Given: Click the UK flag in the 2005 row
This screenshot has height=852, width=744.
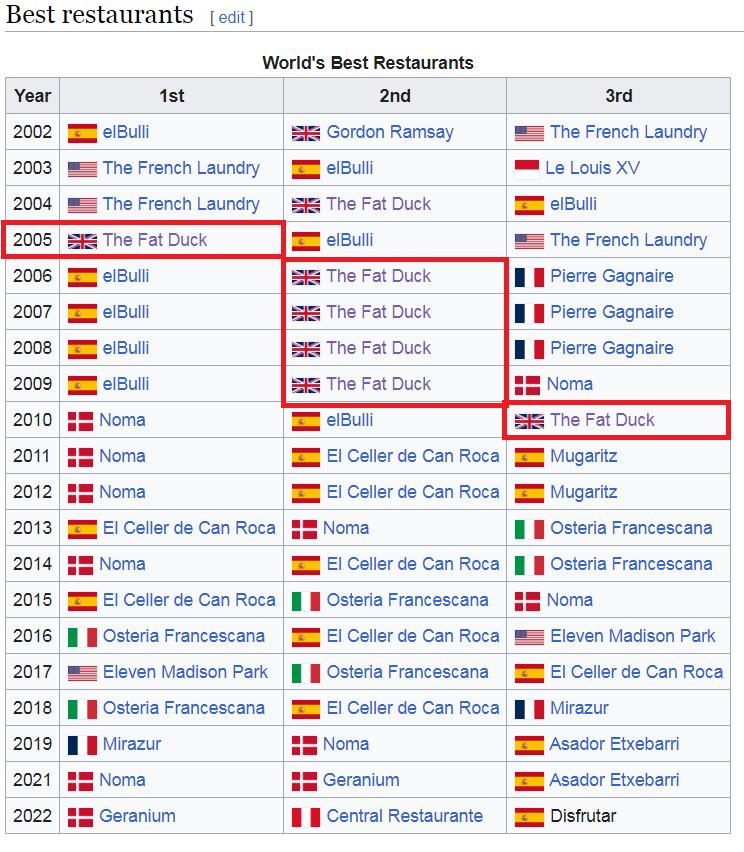Looking at the screenshot, I should pyautogui.click(x=82, y=241).
